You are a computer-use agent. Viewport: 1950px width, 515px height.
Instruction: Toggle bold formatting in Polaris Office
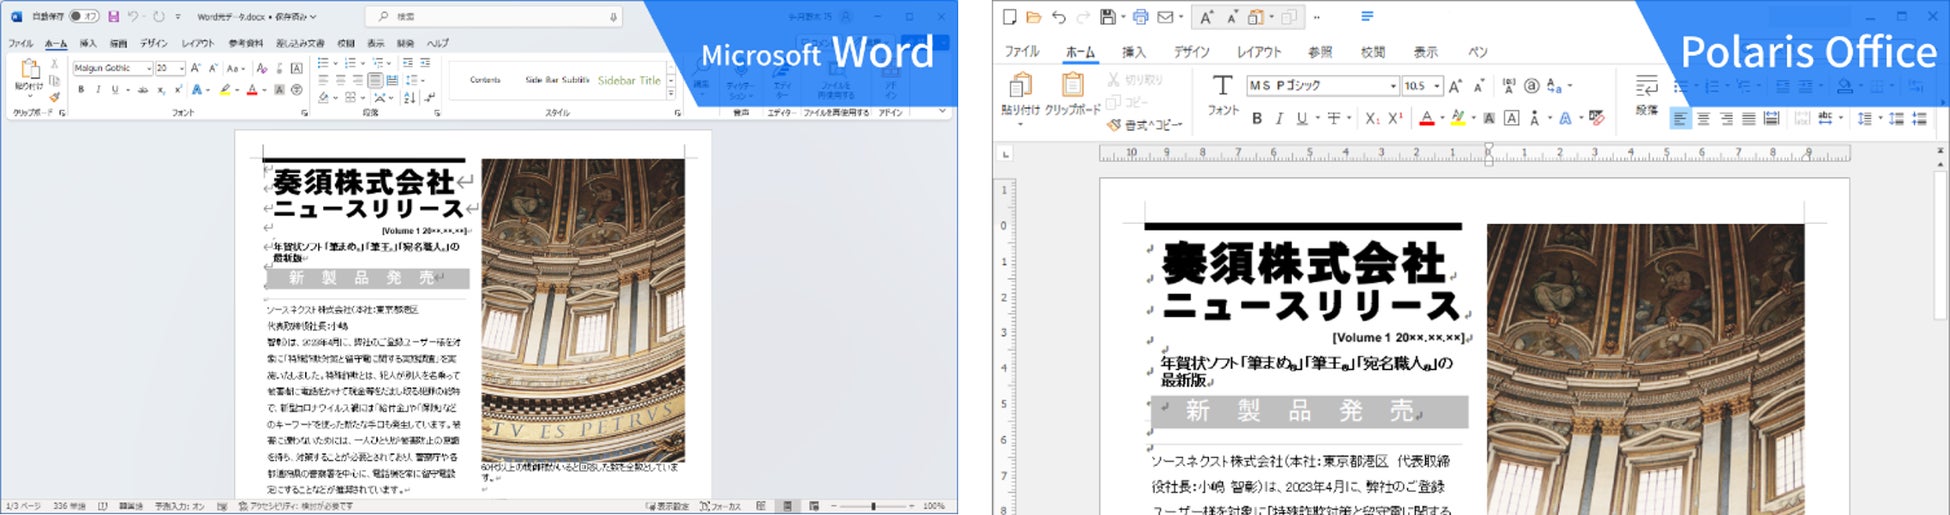[1257, 118]
